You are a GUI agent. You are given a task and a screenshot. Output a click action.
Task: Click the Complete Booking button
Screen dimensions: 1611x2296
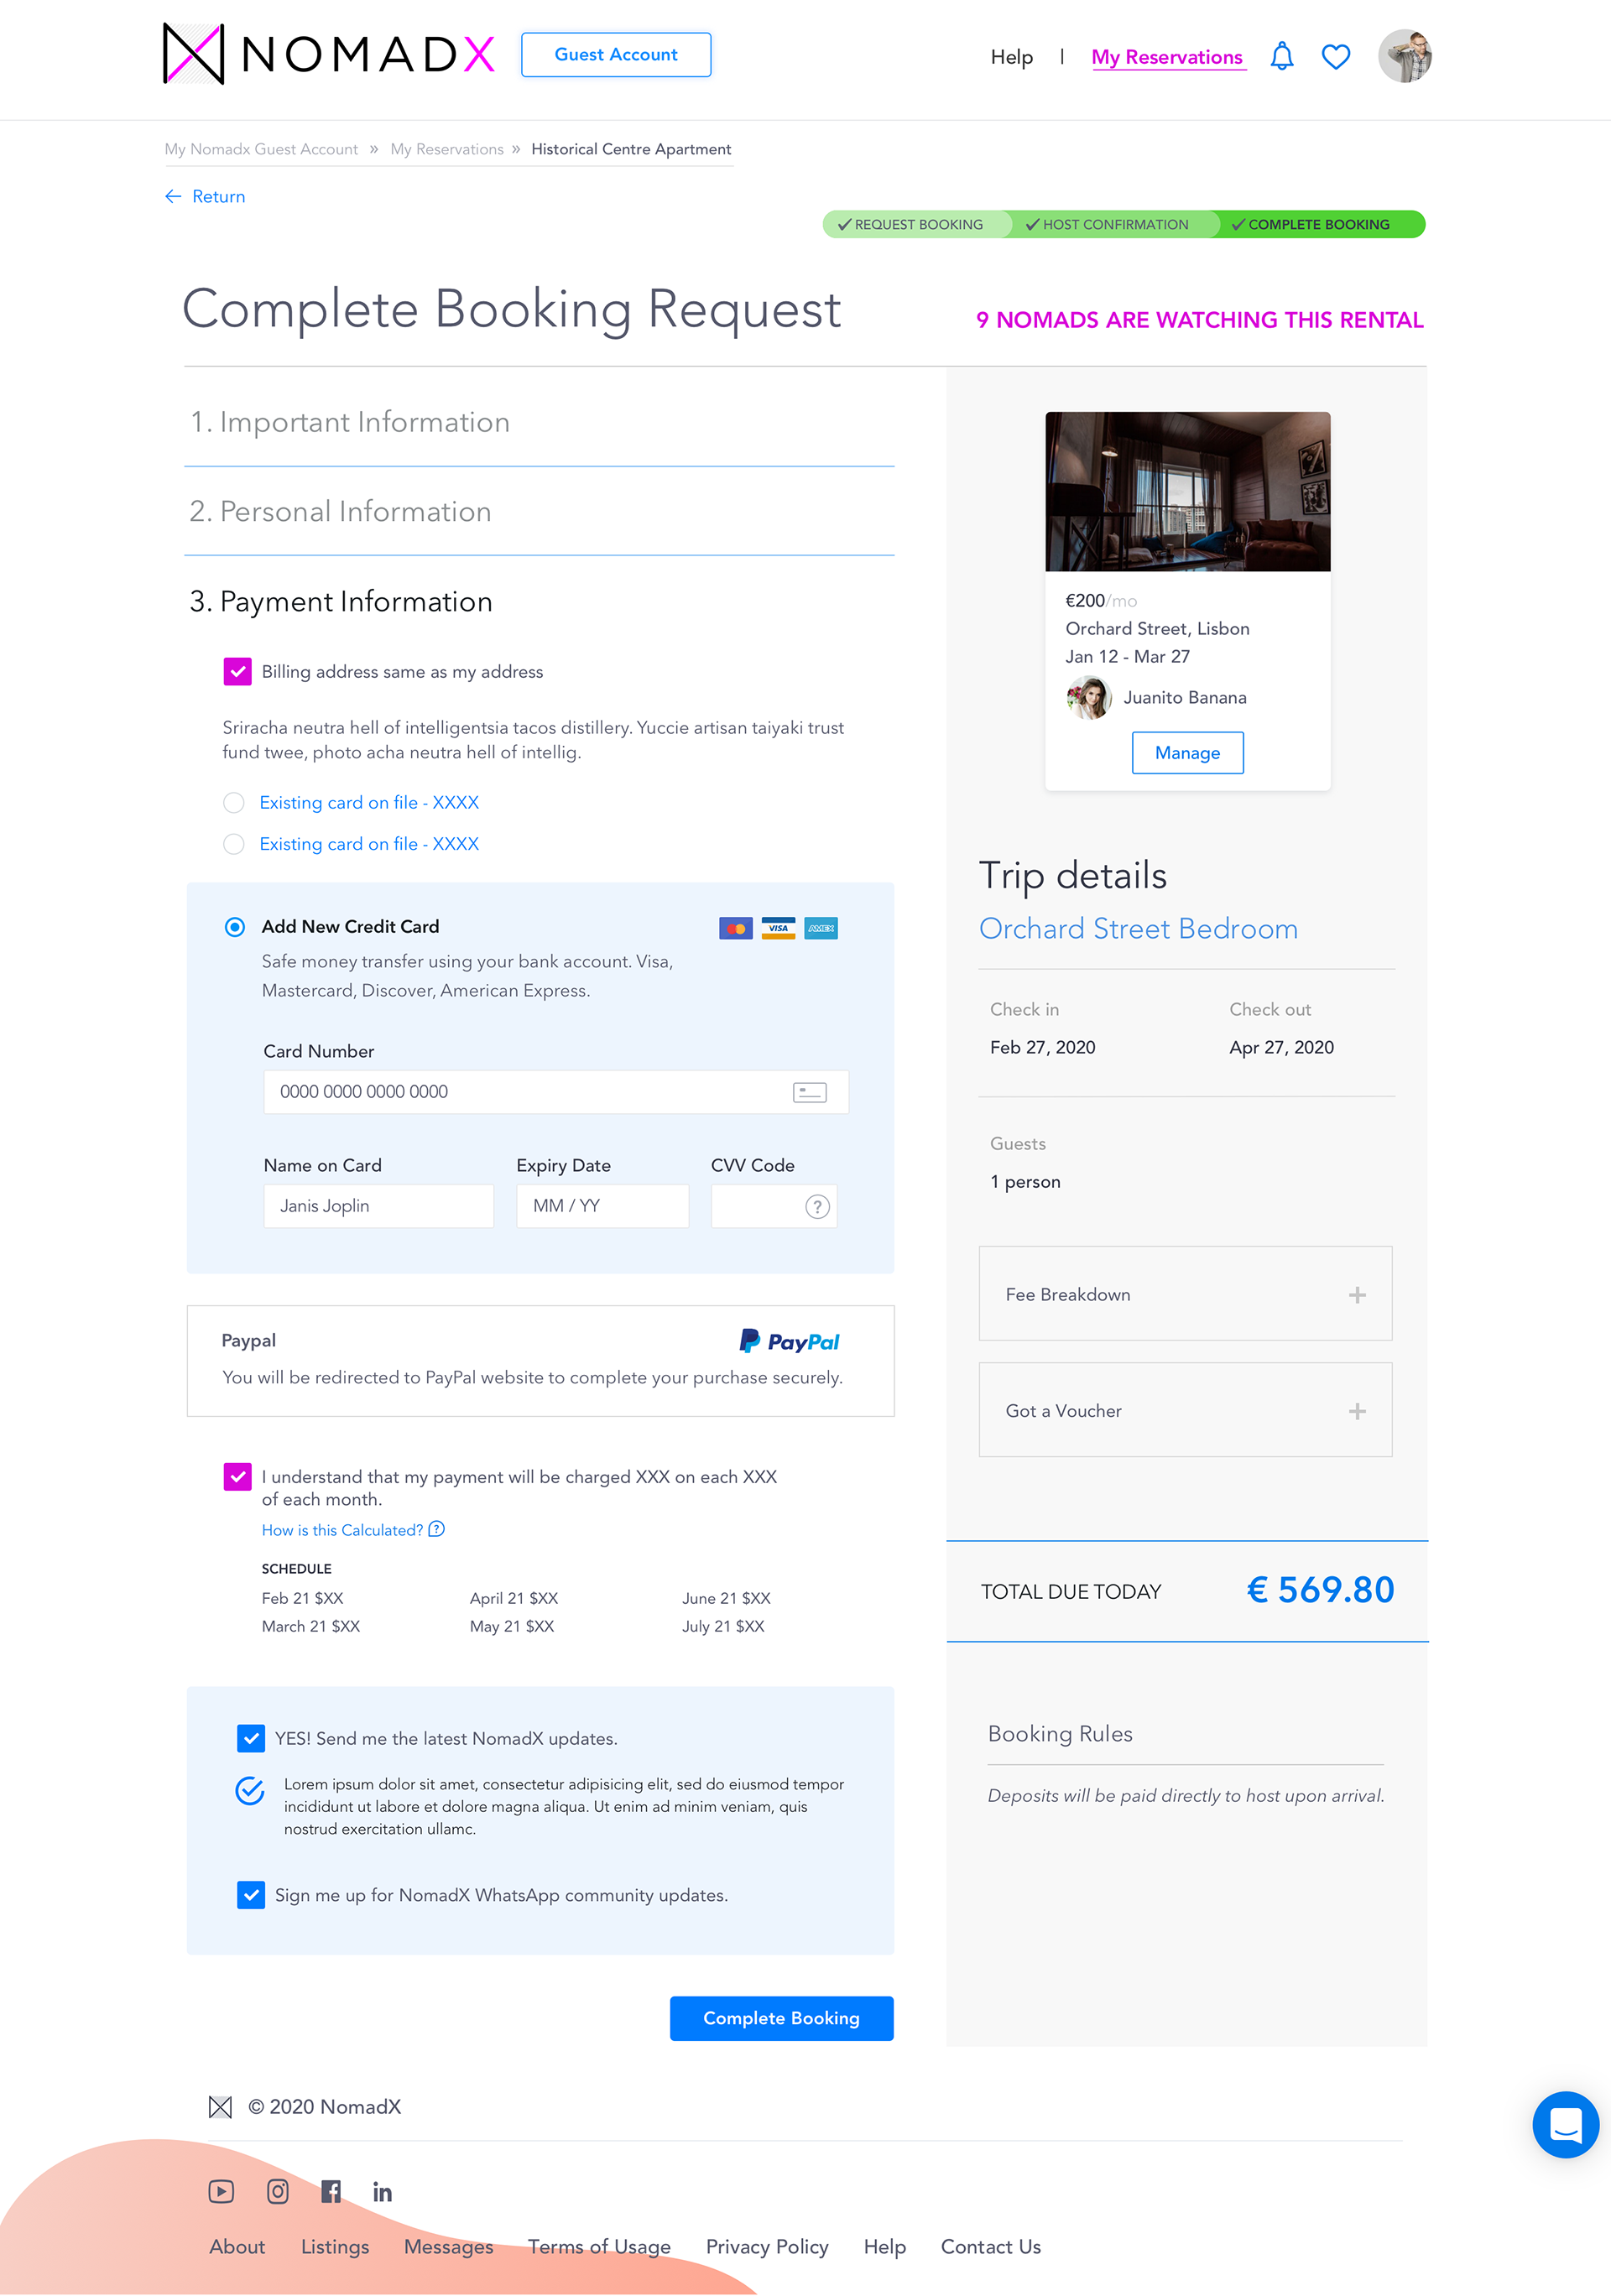781,2018
